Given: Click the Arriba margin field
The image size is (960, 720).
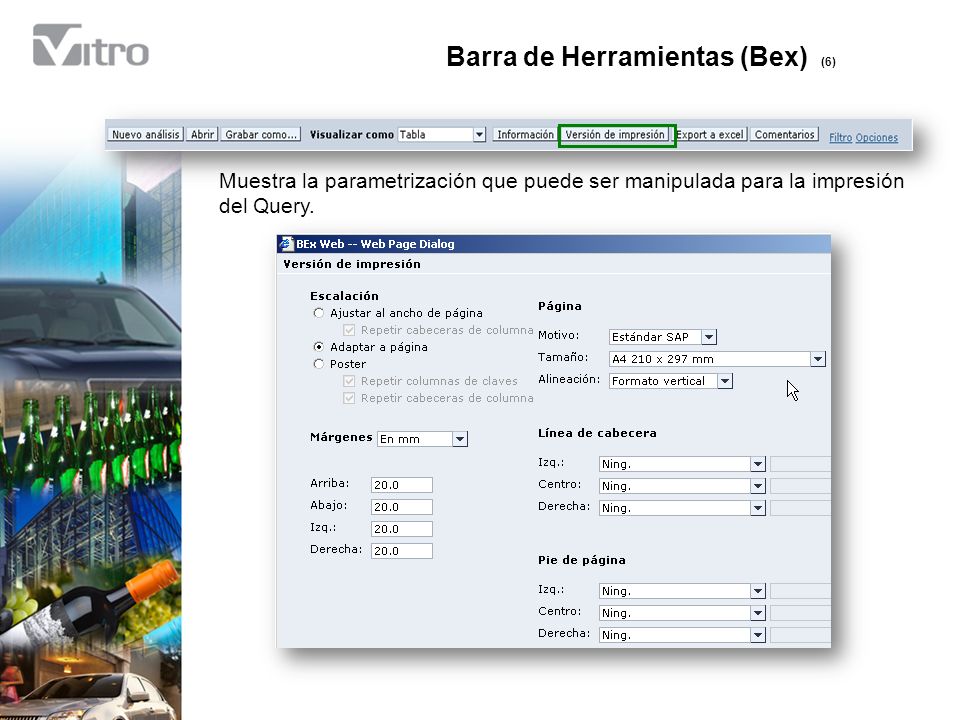Looking at the screenshot, I should coord(402,485).
